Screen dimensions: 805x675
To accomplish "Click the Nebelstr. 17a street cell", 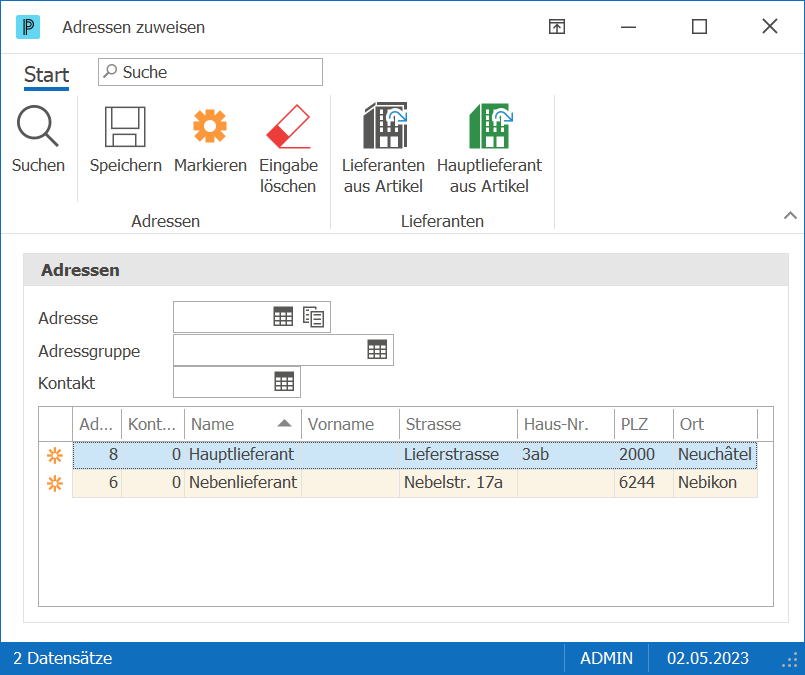I will (458, 483).
